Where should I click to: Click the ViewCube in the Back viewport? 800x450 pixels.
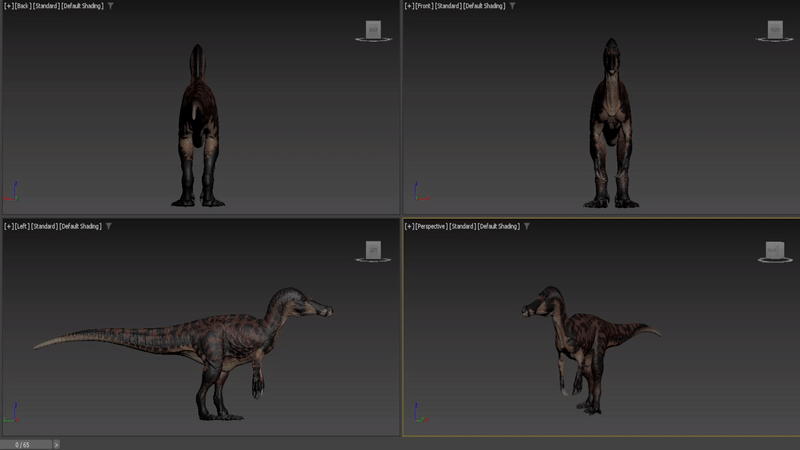tap(373, 30)
